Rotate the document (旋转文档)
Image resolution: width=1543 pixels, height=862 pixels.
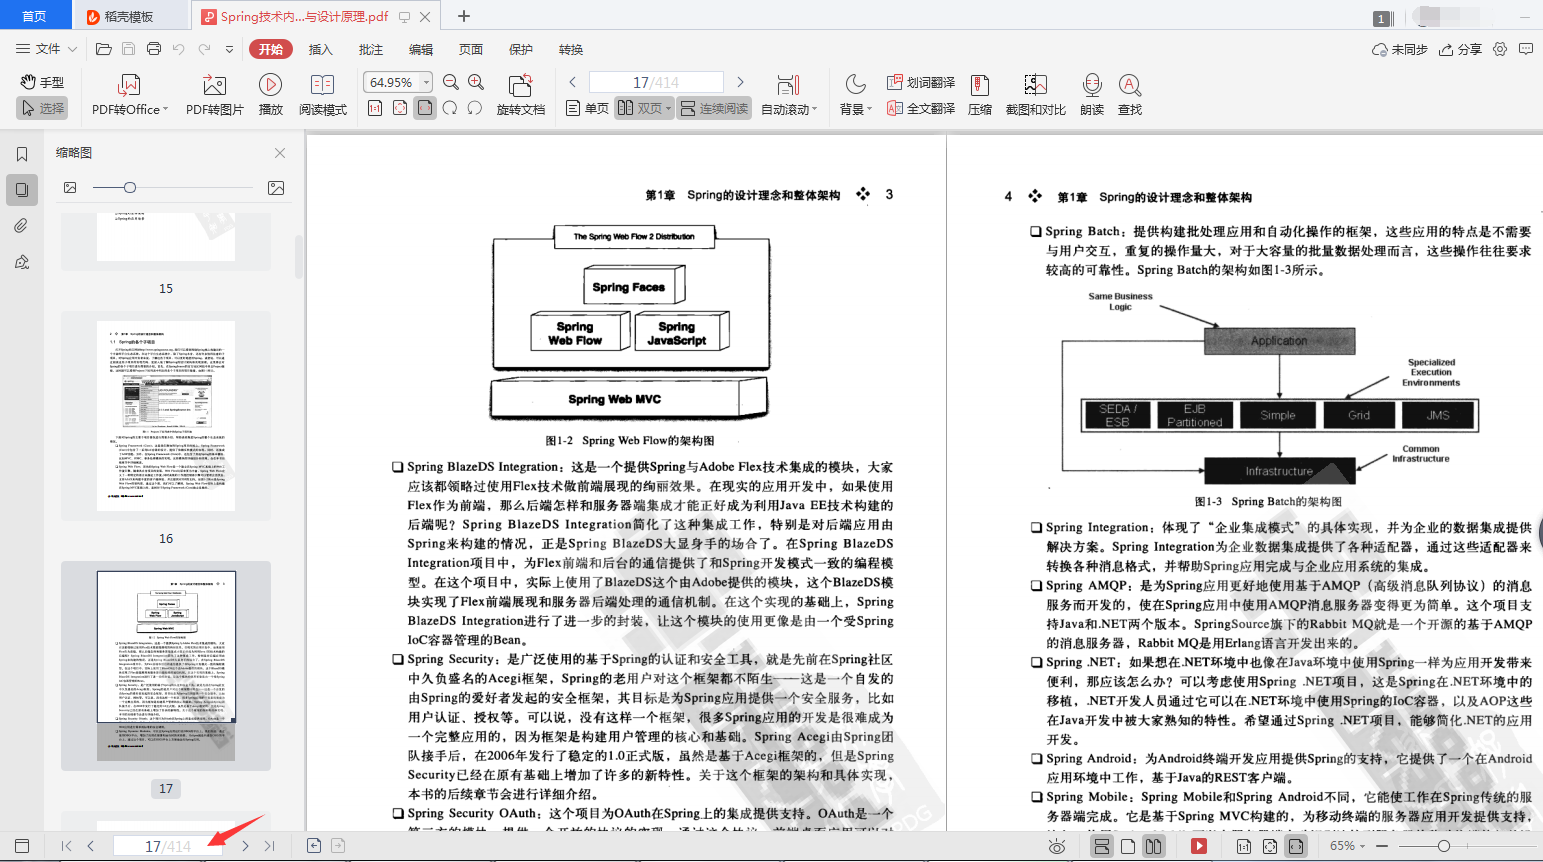tap(521, 96)
